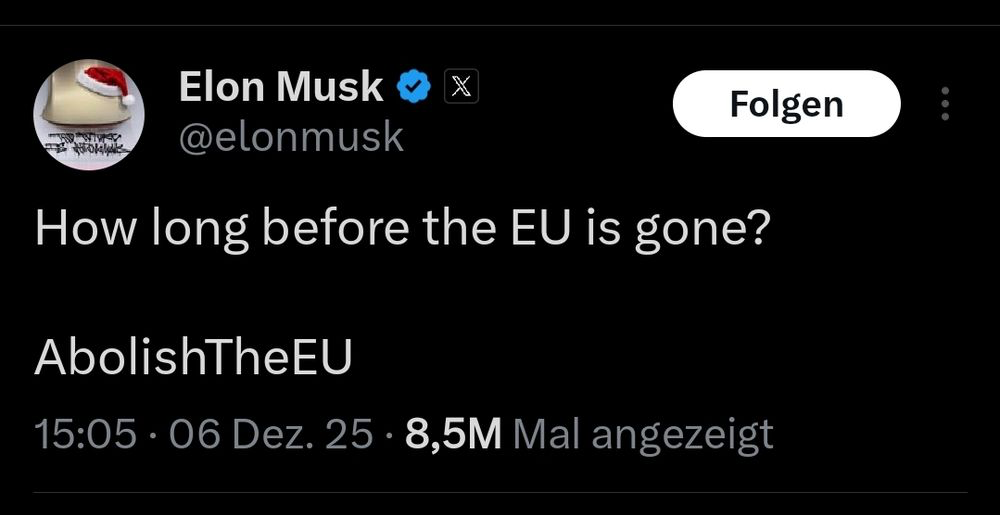Click the divider line above the tweet
This screenshot has width=1000, height=515.
[500, 25]
